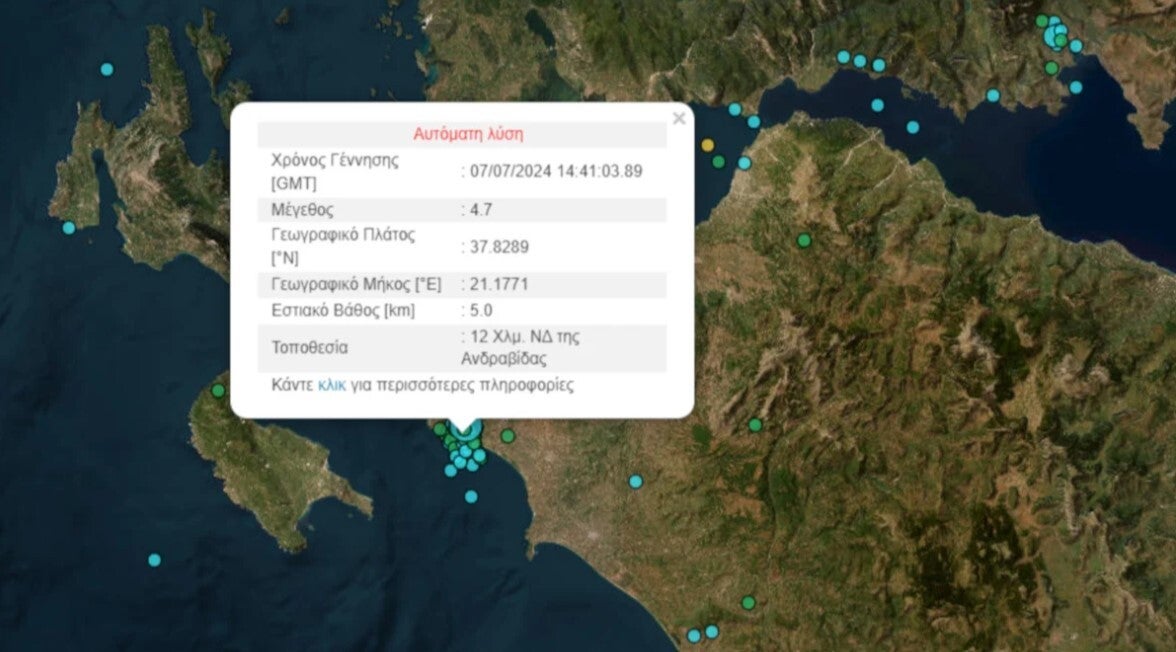This screenshot has width=1176, height=652.
Task: Click the 'Μέγεθος' row label
Action: click(302, 210)
